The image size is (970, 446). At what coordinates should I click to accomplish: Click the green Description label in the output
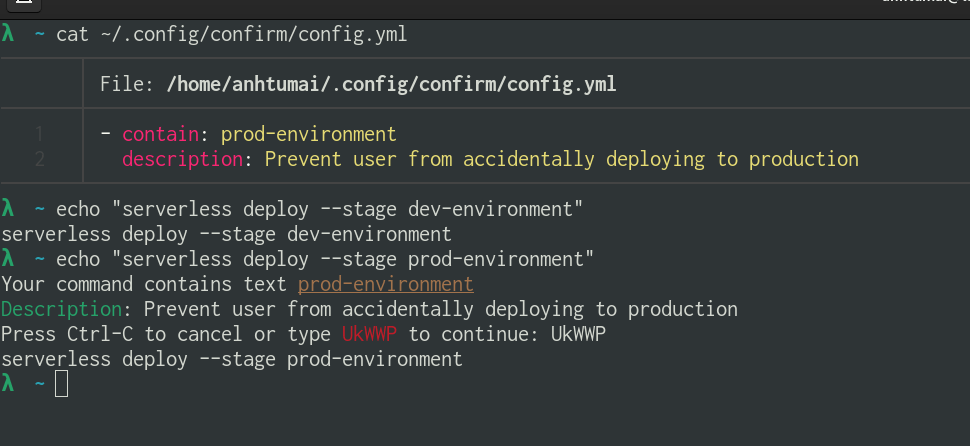tap(62, 309)
